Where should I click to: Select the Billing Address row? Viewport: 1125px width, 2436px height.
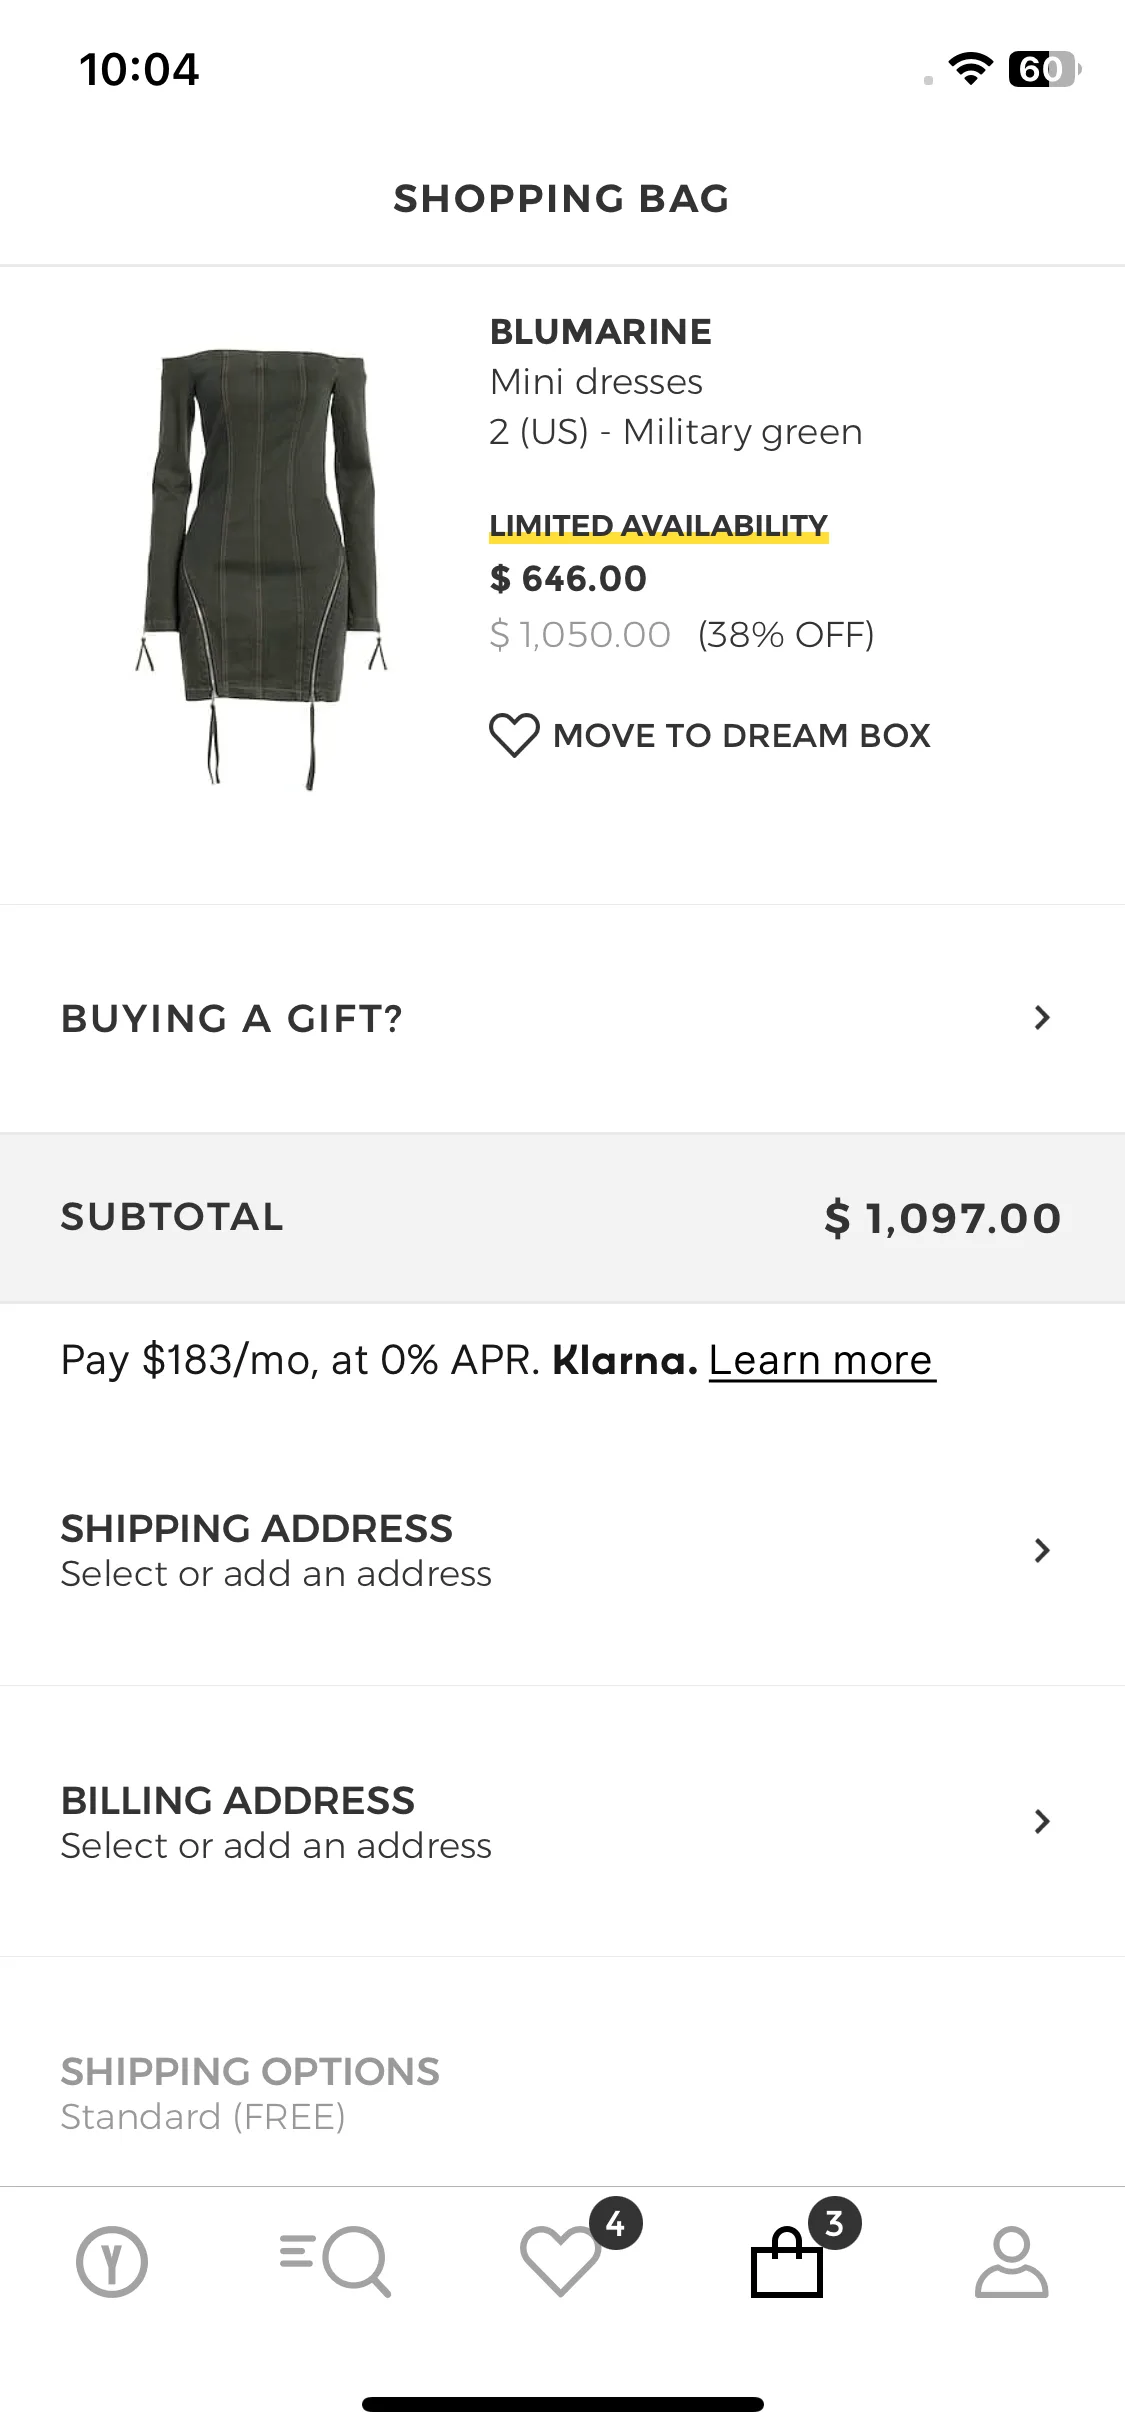(562, 1821)
